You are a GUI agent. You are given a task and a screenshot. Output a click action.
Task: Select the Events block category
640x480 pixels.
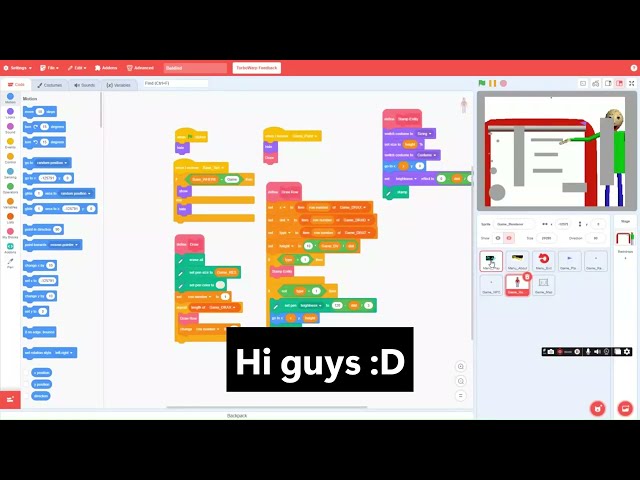(x=10, y=144)
